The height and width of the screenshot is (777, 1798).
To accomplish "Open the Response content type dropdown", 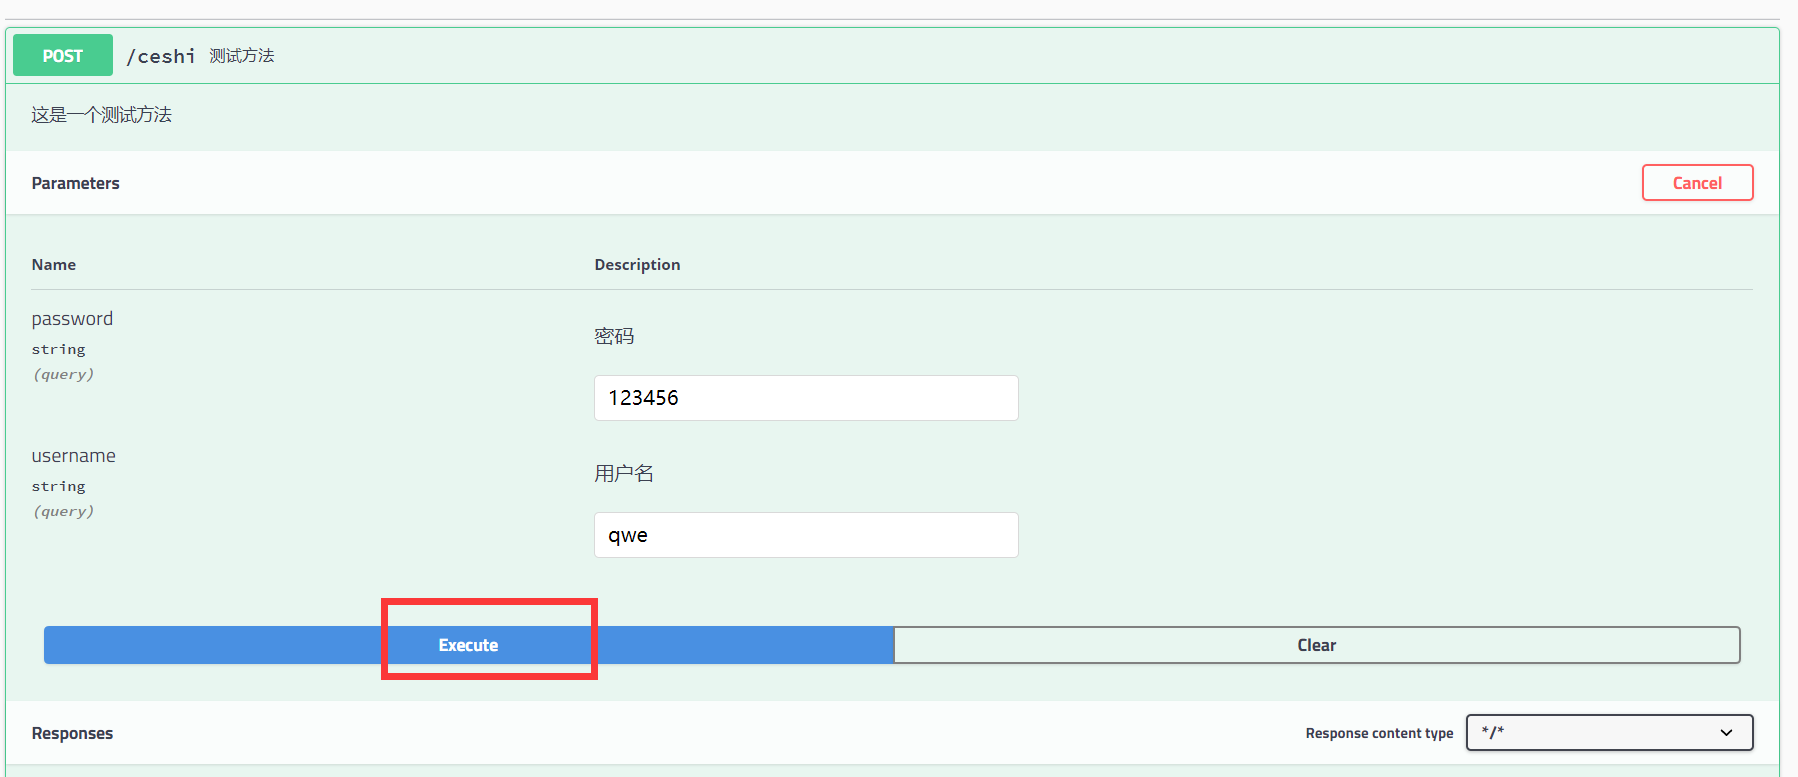I will pos(1608,732).
